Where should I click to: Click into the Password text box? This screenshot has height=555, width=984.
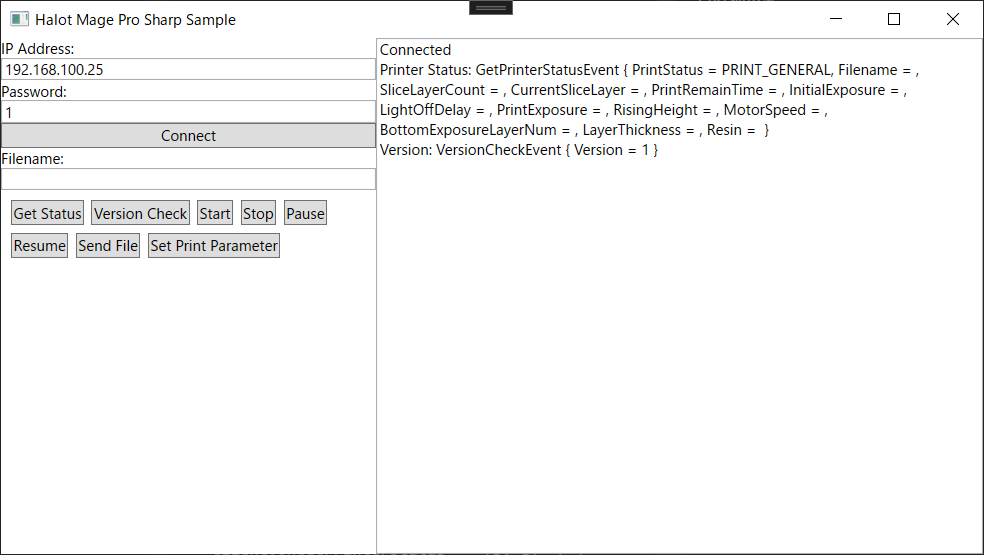point(188,113)
